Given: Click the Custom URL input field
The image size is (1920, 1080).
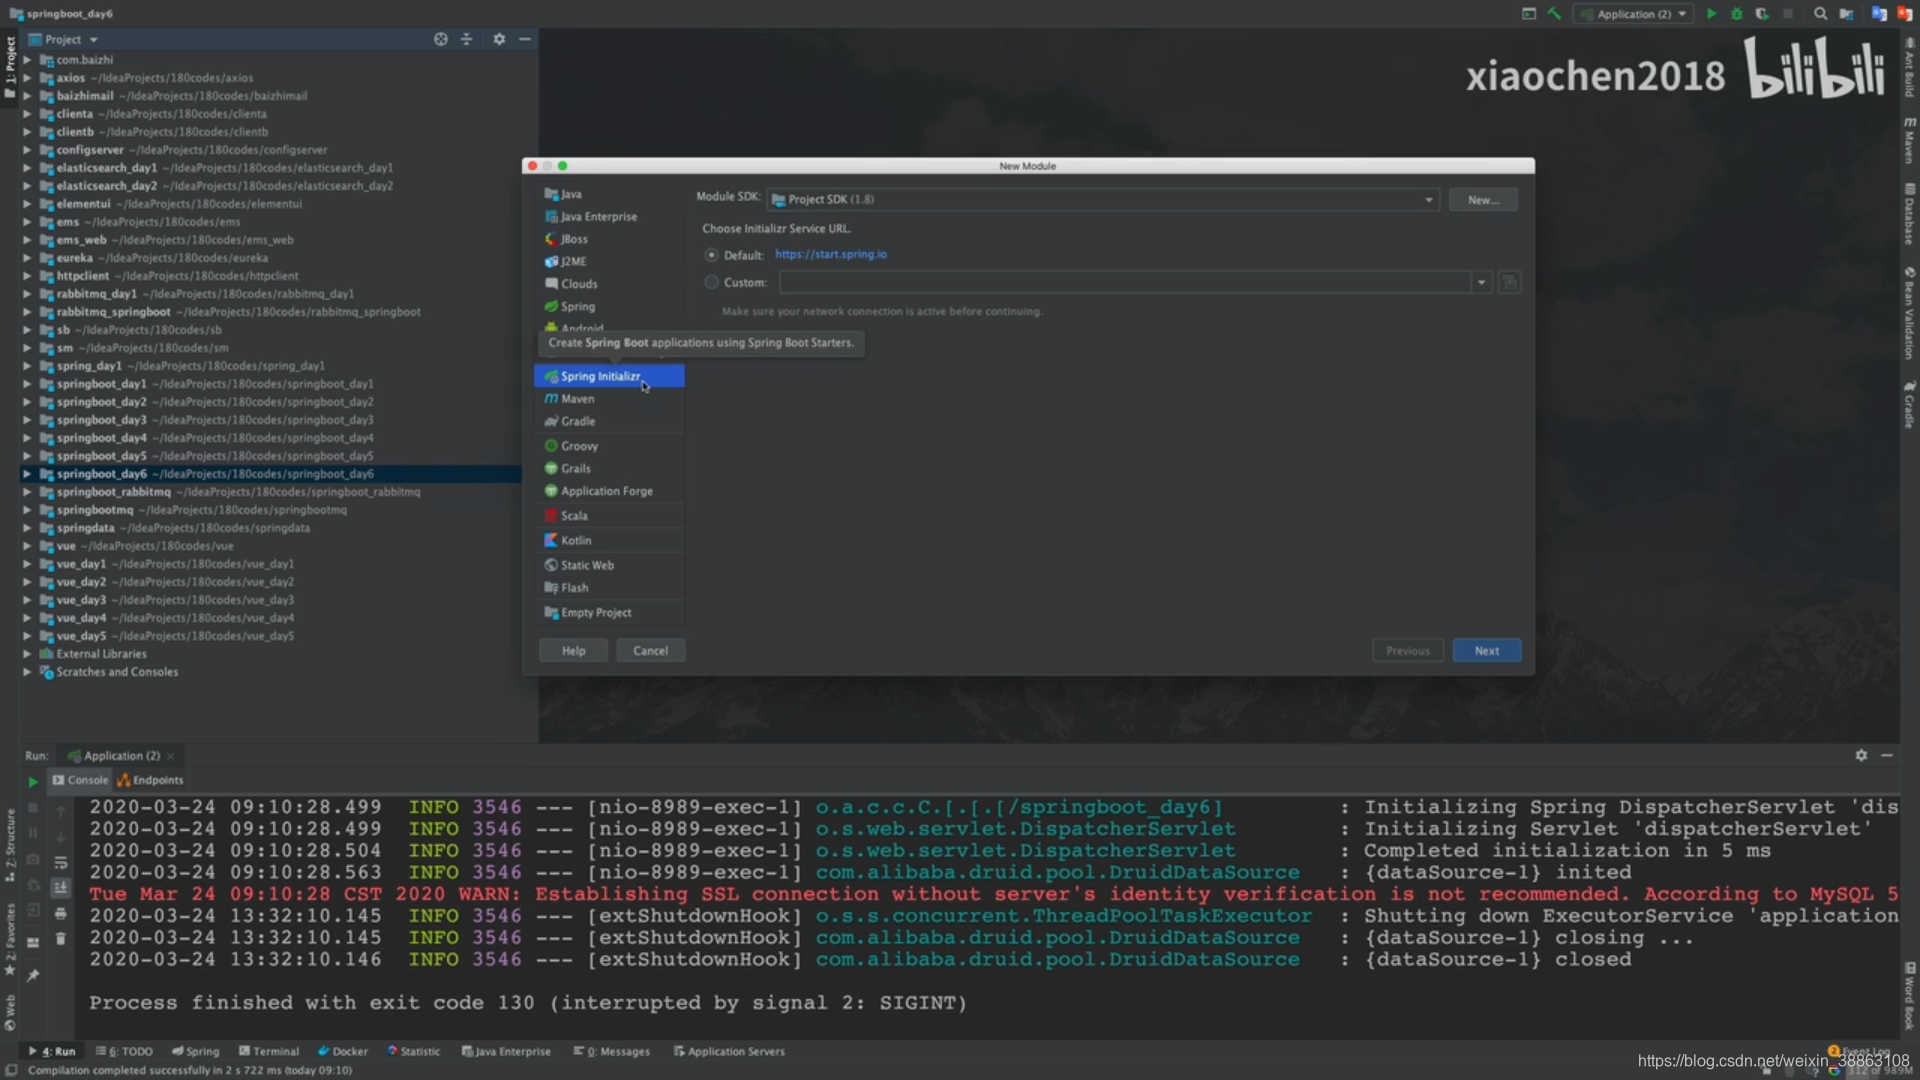Looking at the screenshot, I should point(1125,283).
